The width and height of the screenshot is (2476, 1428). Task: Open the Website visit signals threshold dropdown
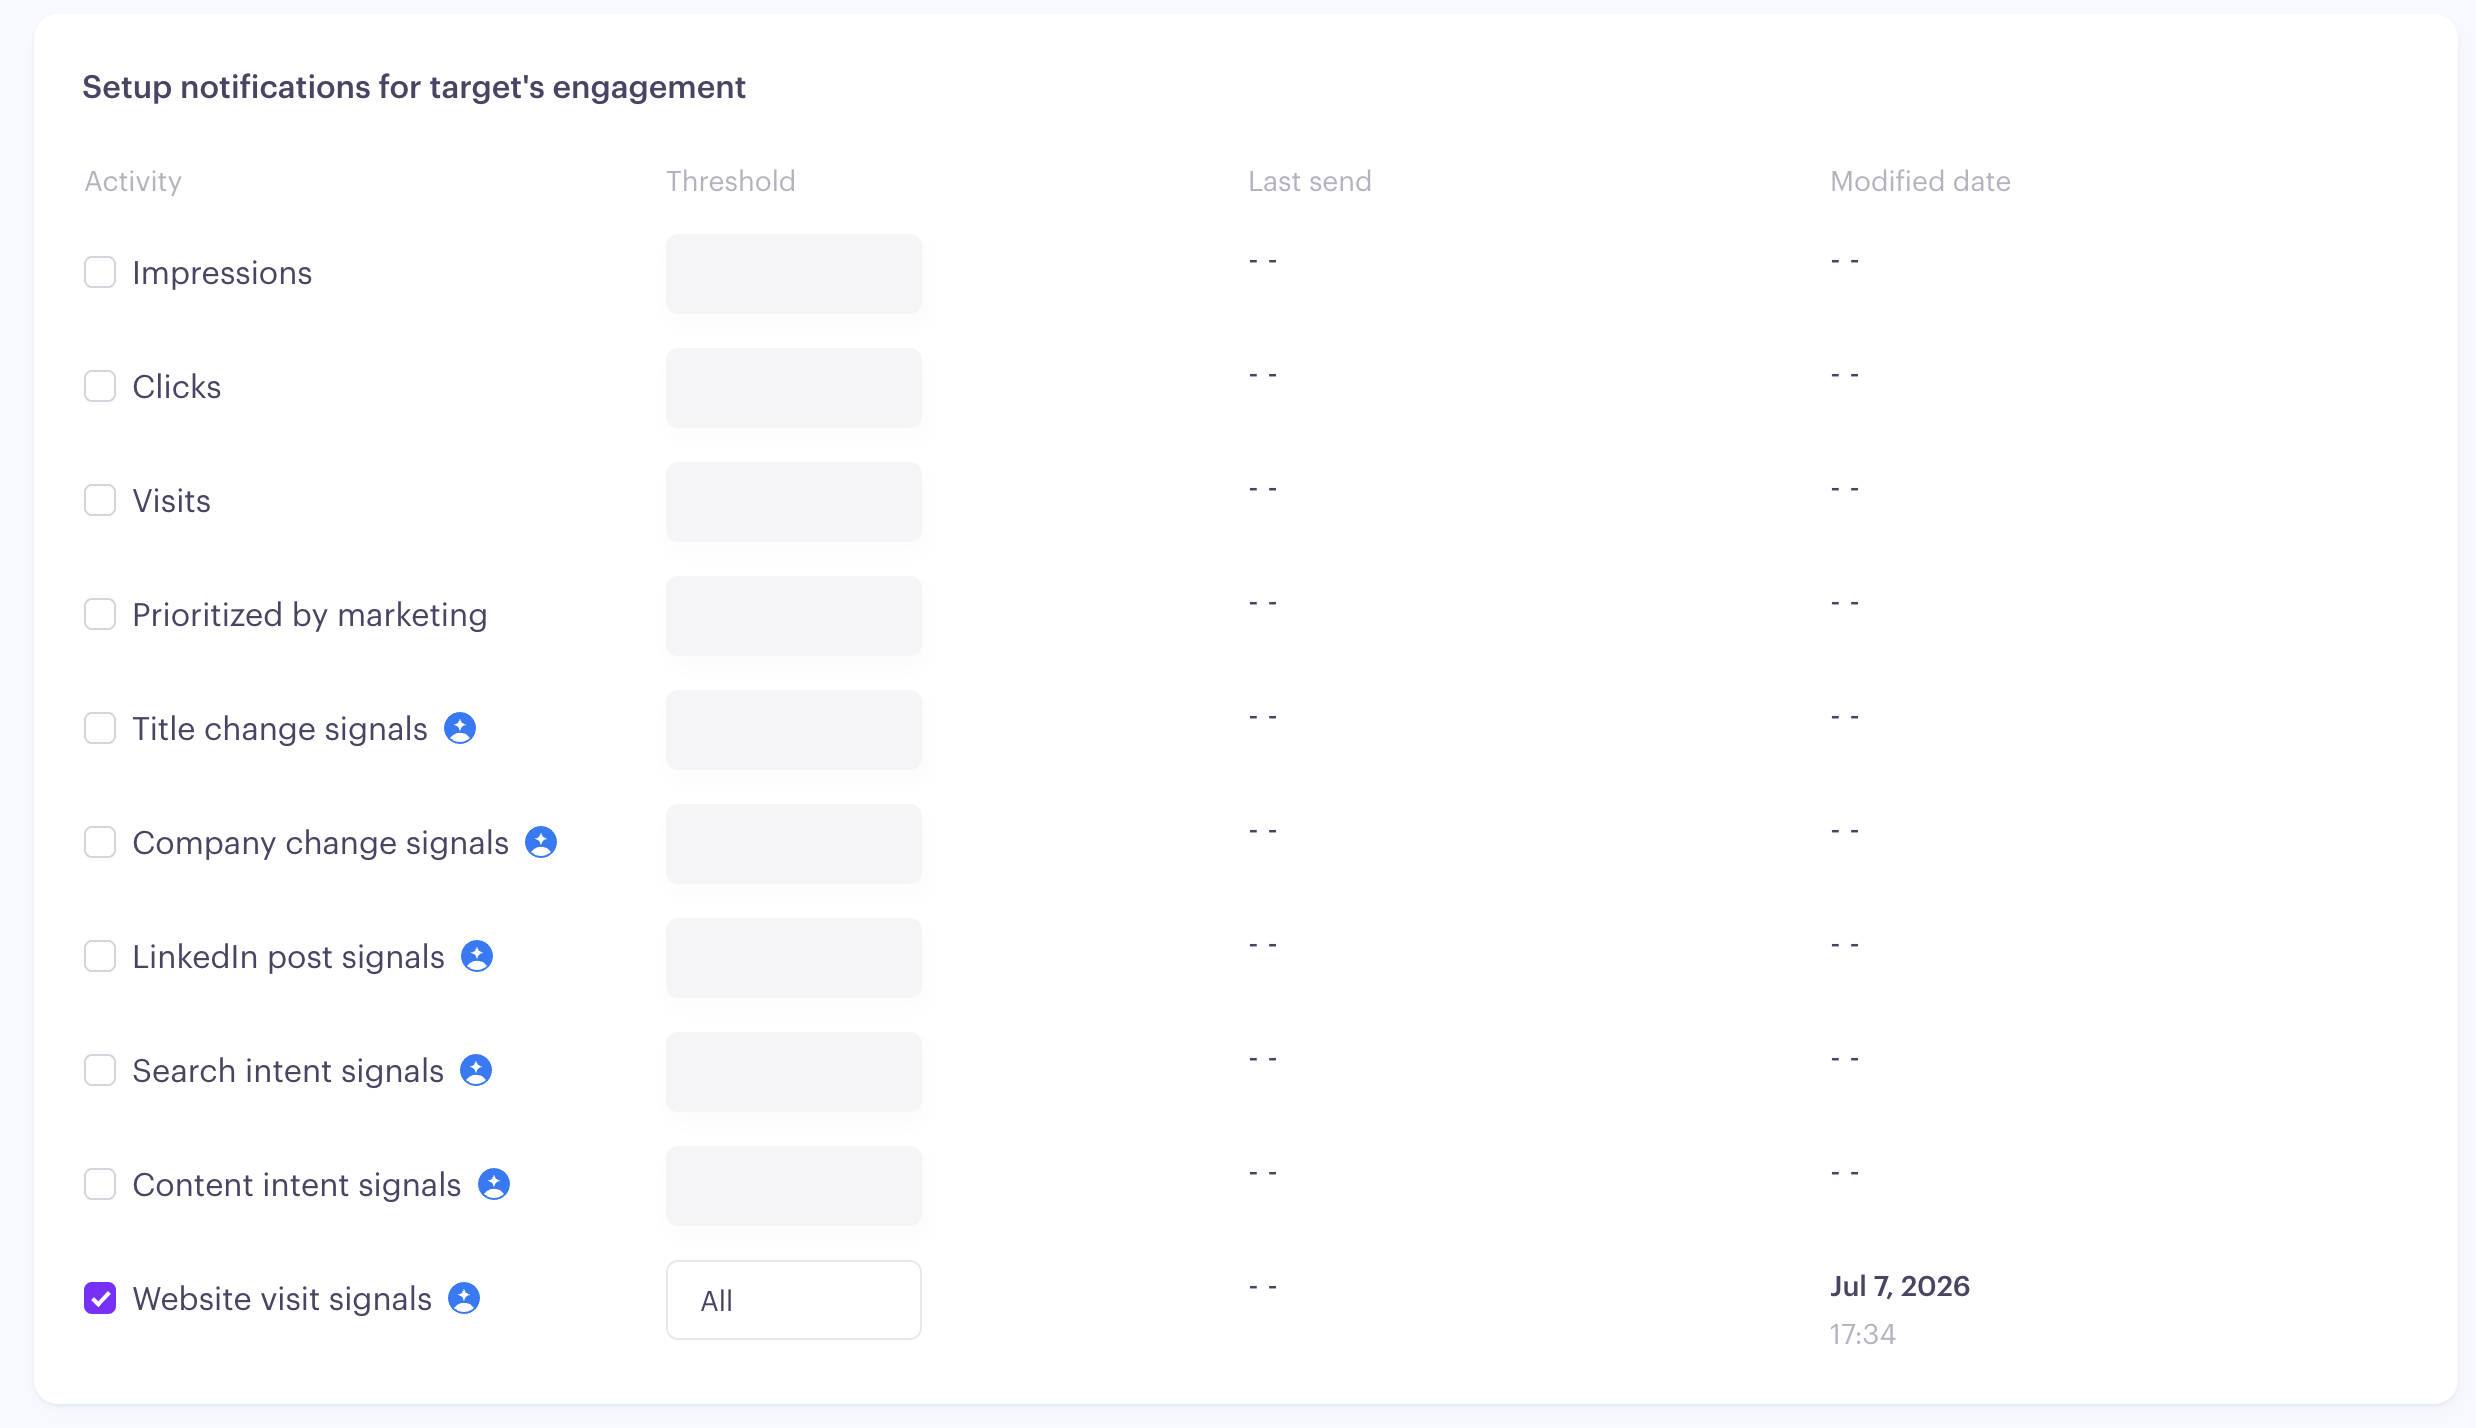click(x=794, y=1300)
